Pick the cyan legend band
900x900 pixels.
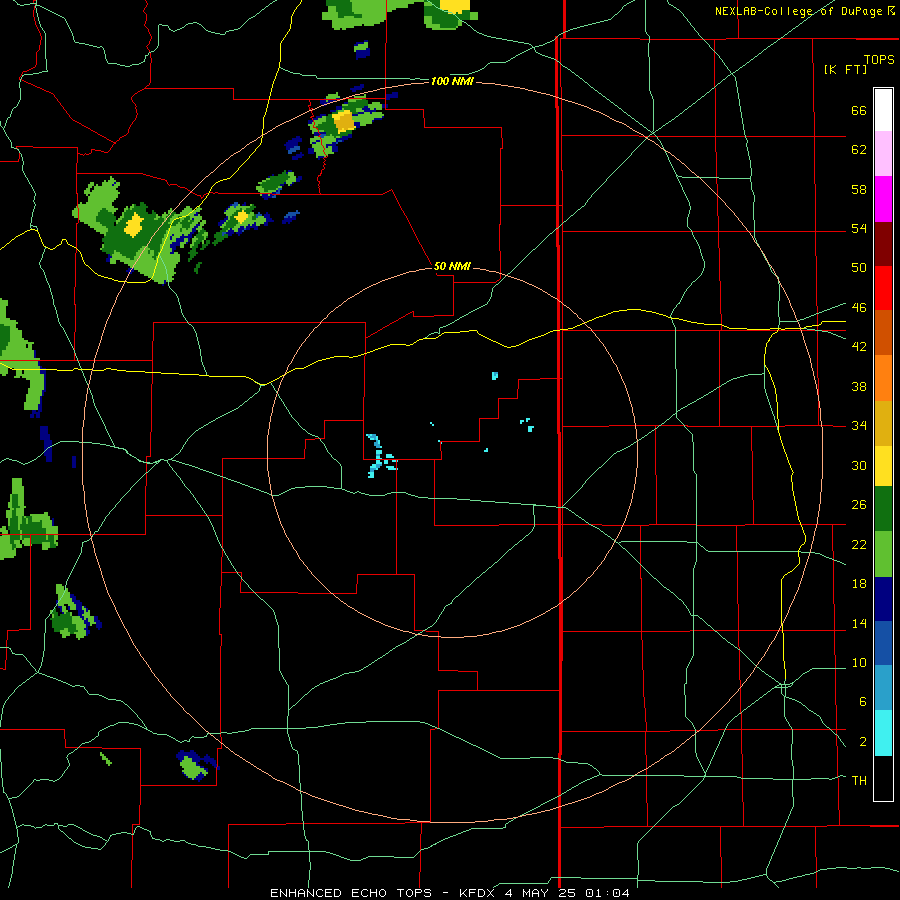click(883, 733)
